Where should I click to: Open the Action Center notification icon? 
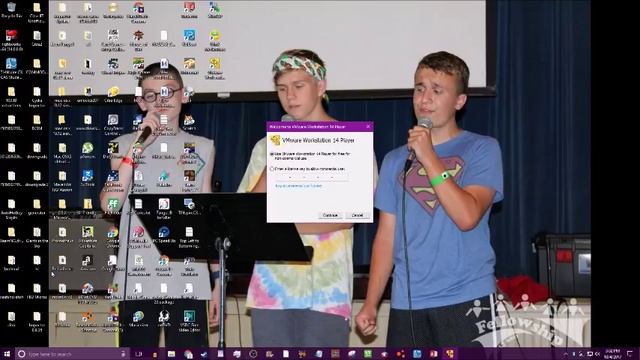[x=629, y=354]
